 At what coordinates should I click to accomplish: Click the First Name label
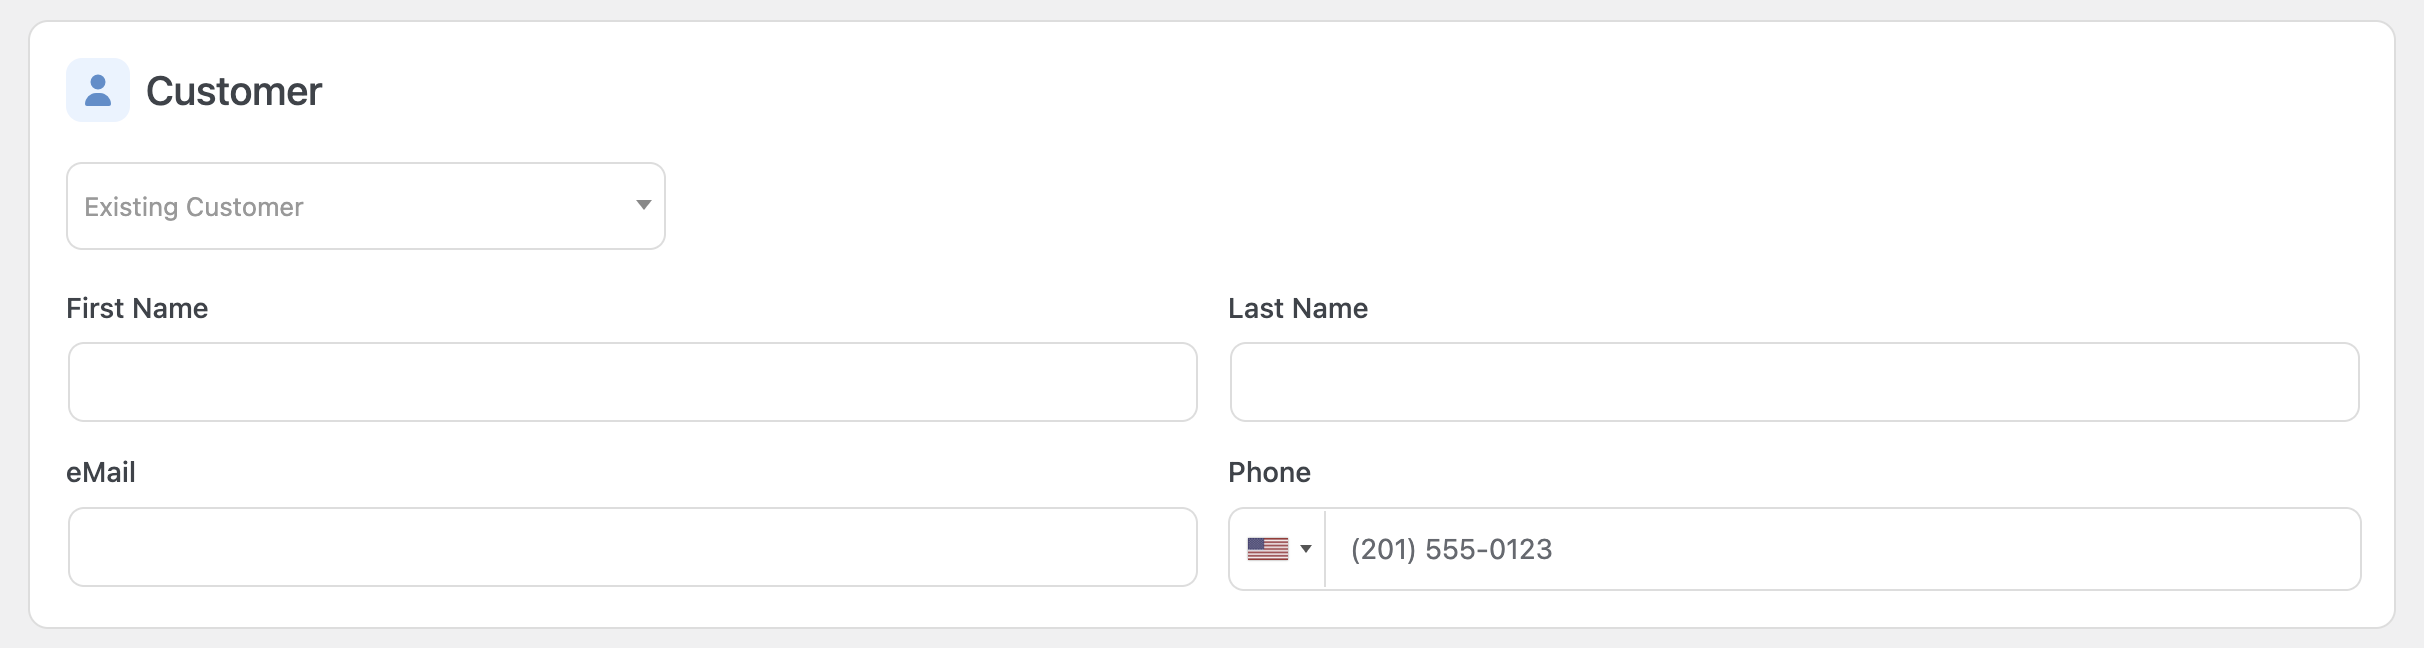[x=137, y=308]
